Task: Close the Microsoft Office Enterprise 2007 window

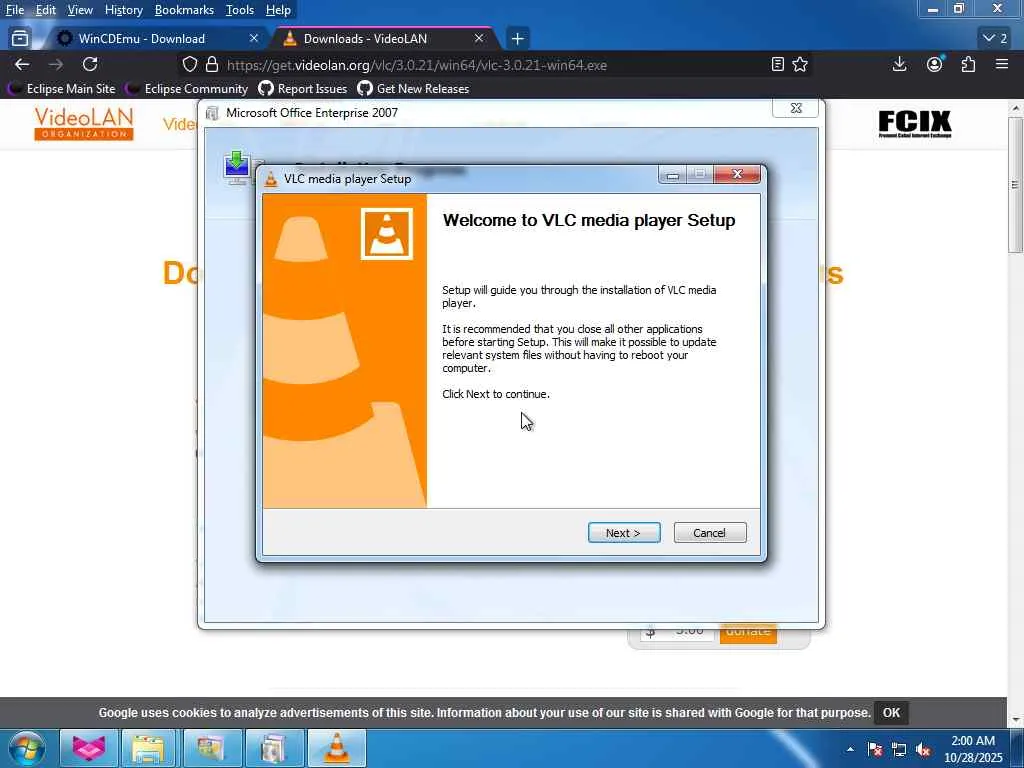Action: (795, 108)
